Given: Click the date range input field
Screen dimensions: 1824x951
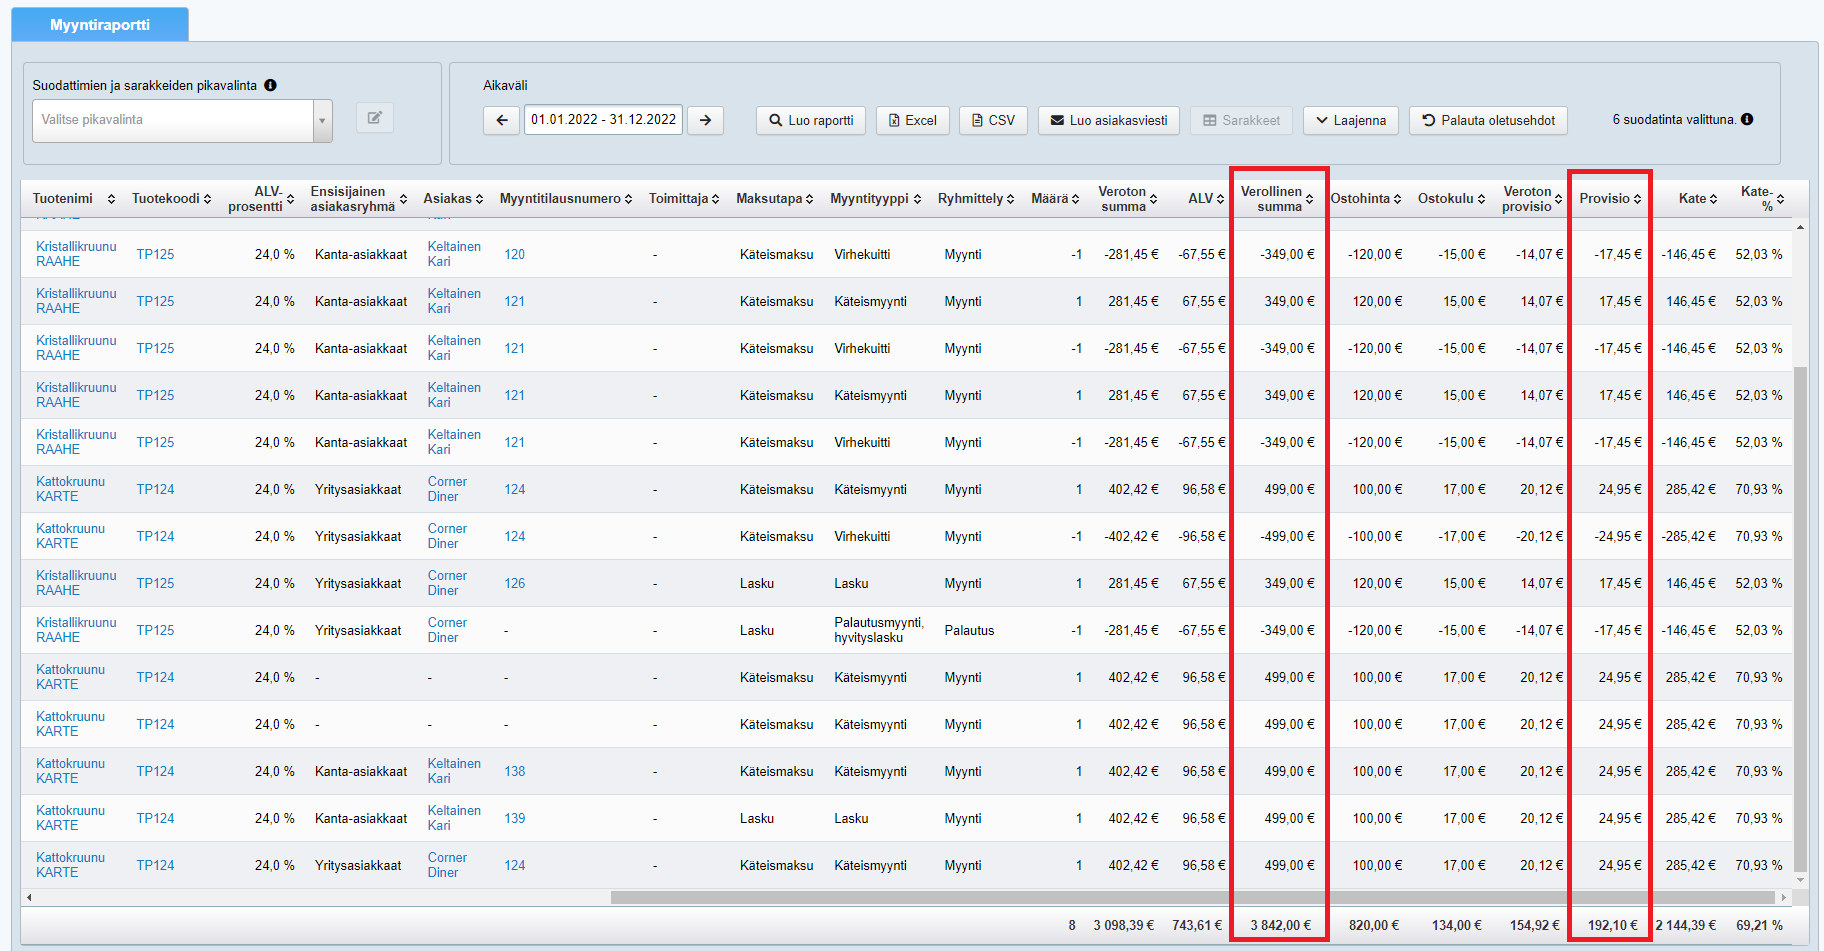Looking at the screenshot, I should [x=603, y=119].
